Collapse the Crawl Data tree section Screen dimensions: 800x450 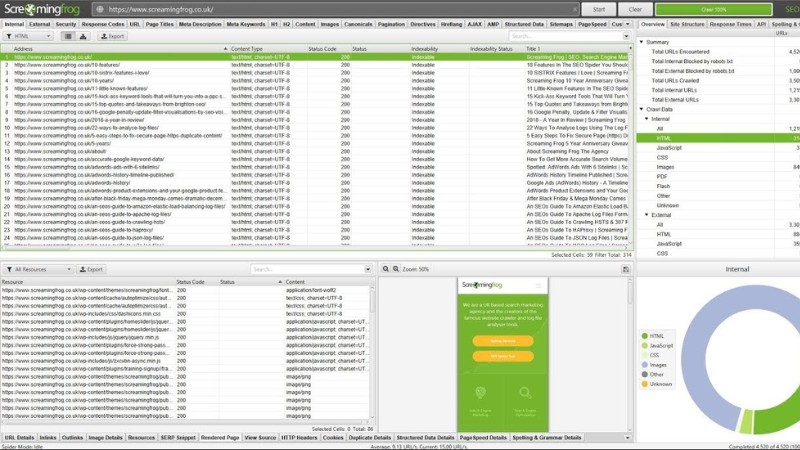642,109
